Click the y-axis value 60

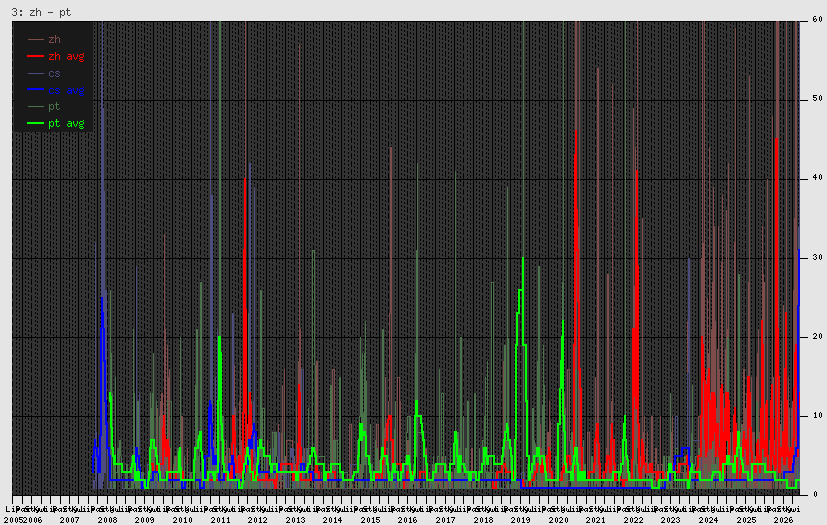point(818,20)
